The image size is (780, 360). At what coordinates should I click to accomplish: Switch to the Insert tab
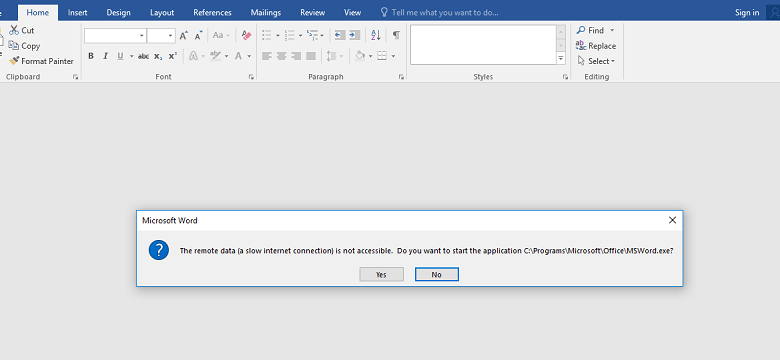point(77,12)
